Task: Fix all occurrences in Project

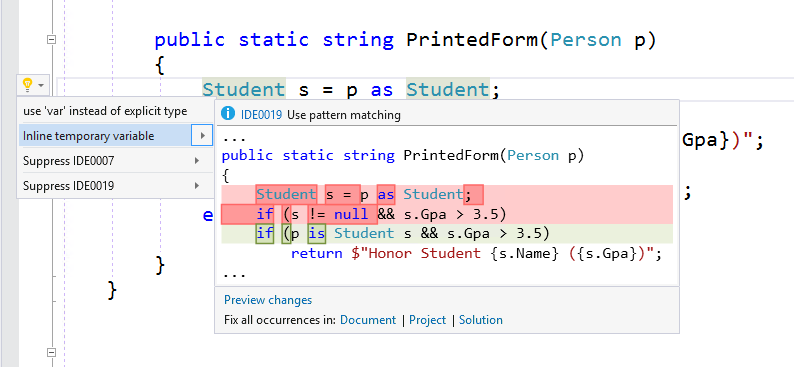Action: click(427, 320)
